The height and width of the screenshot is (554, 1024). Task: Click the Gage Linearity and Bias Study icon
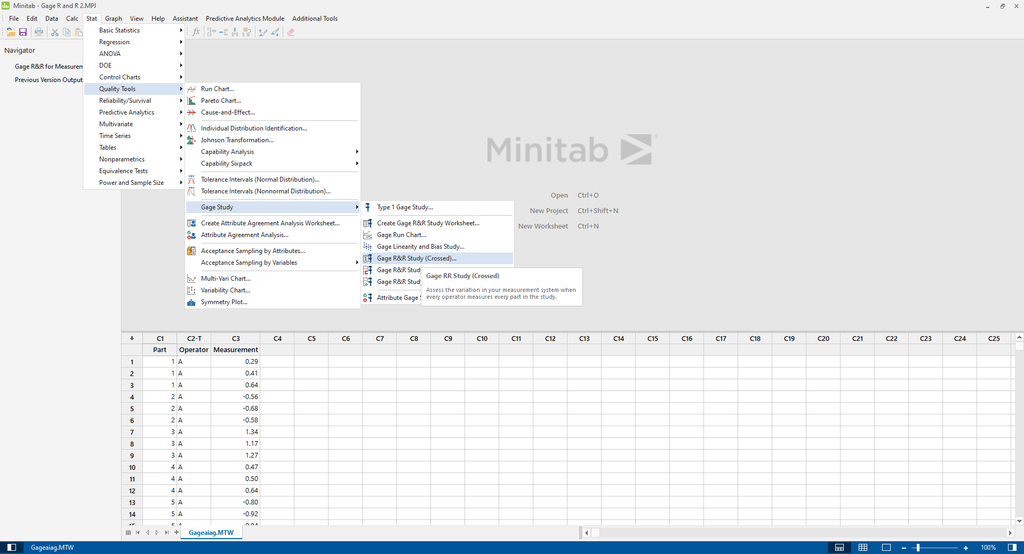[368, 246]
